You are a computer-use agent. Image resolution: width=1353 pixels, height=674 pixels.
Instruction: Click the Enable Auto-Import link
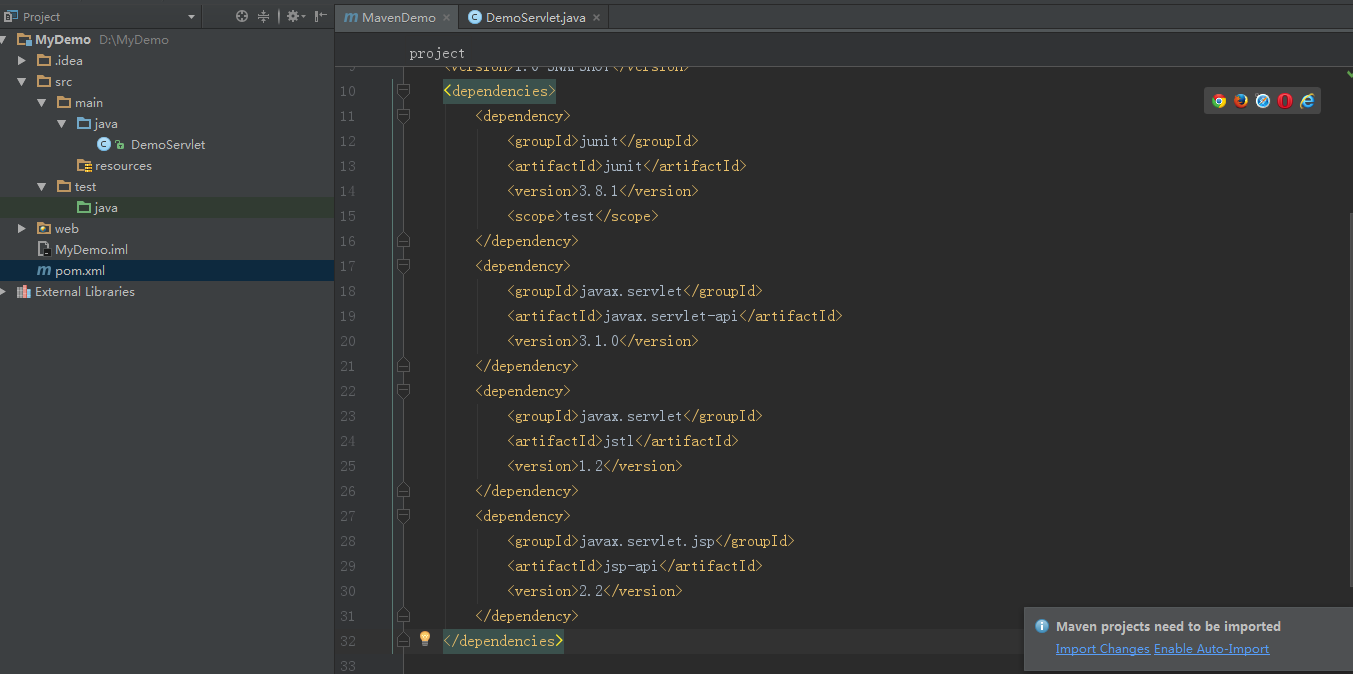(1211, 649)
